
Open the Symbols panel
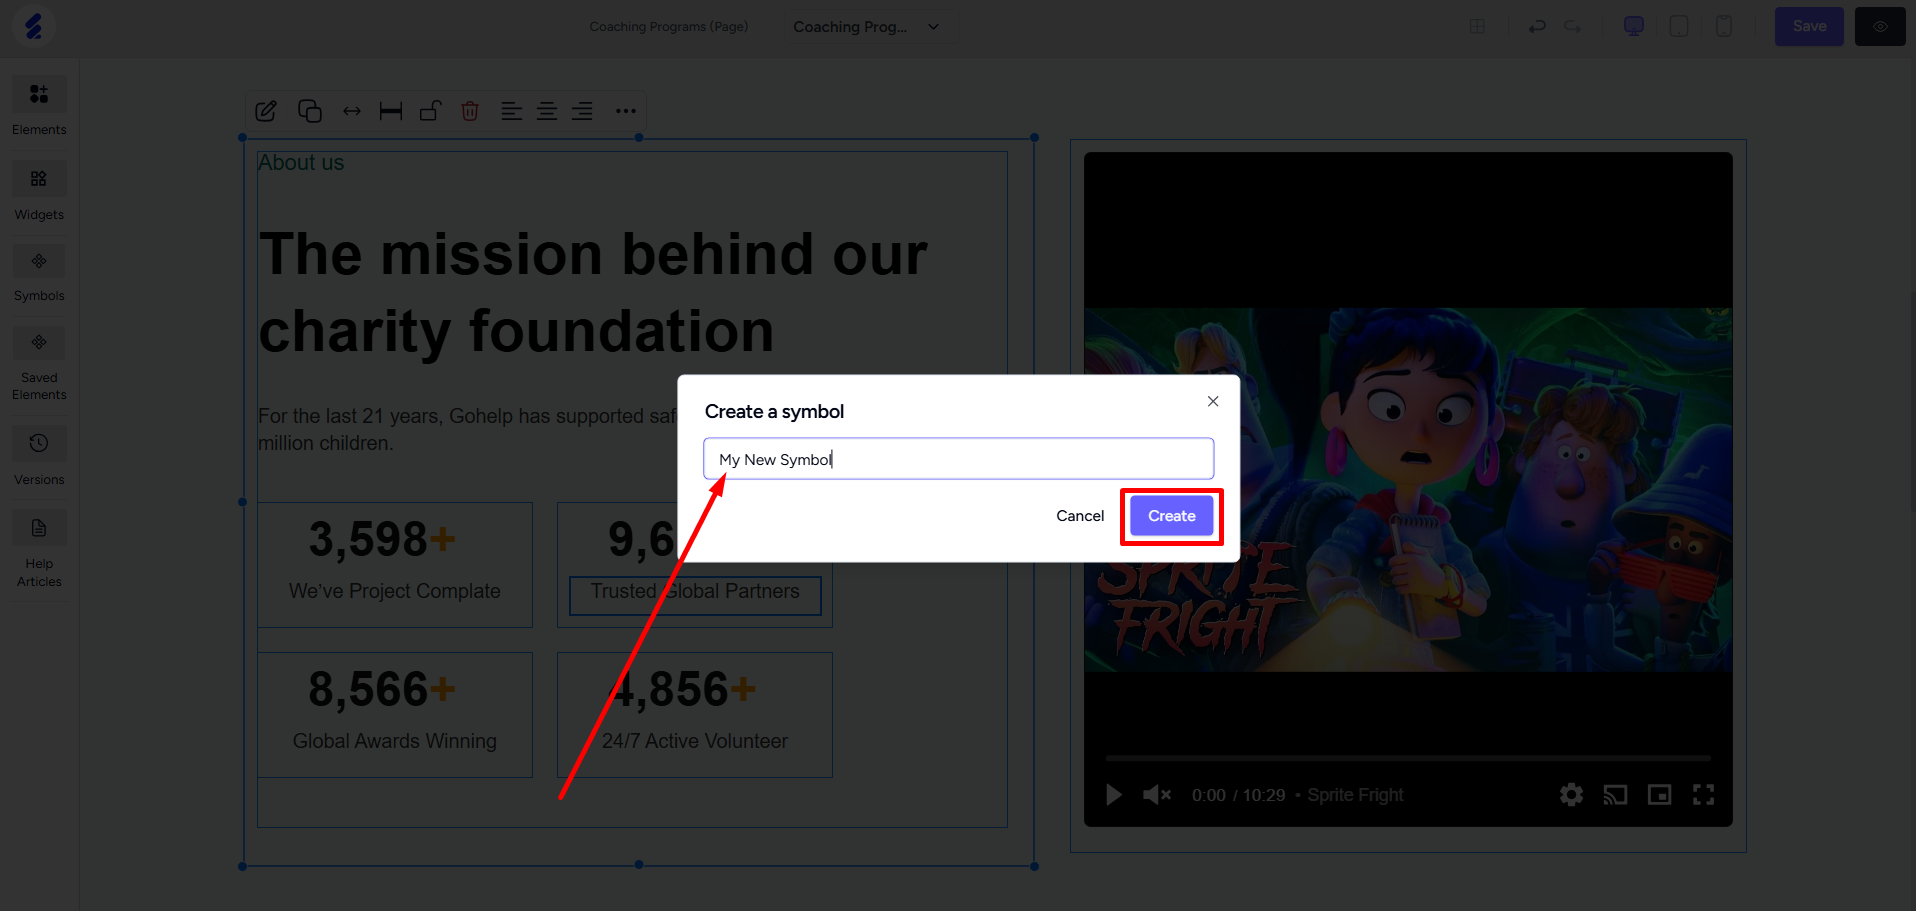tap(39, 273)
